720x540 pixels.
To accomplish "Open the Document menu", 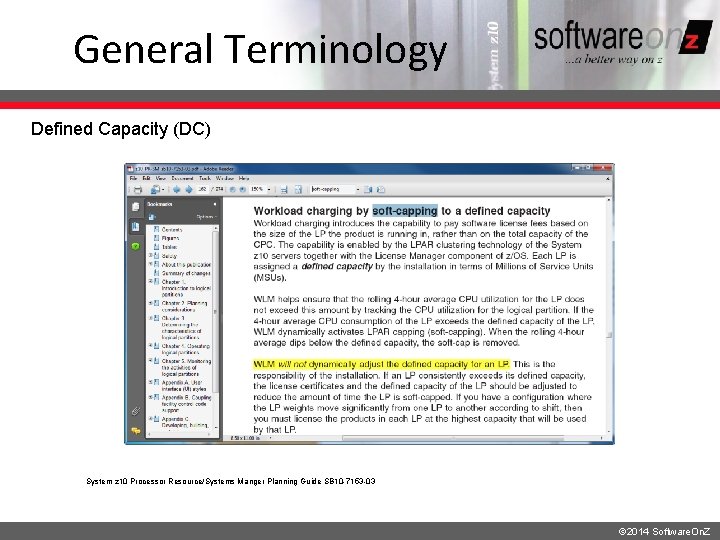I will tap(182, 178).
